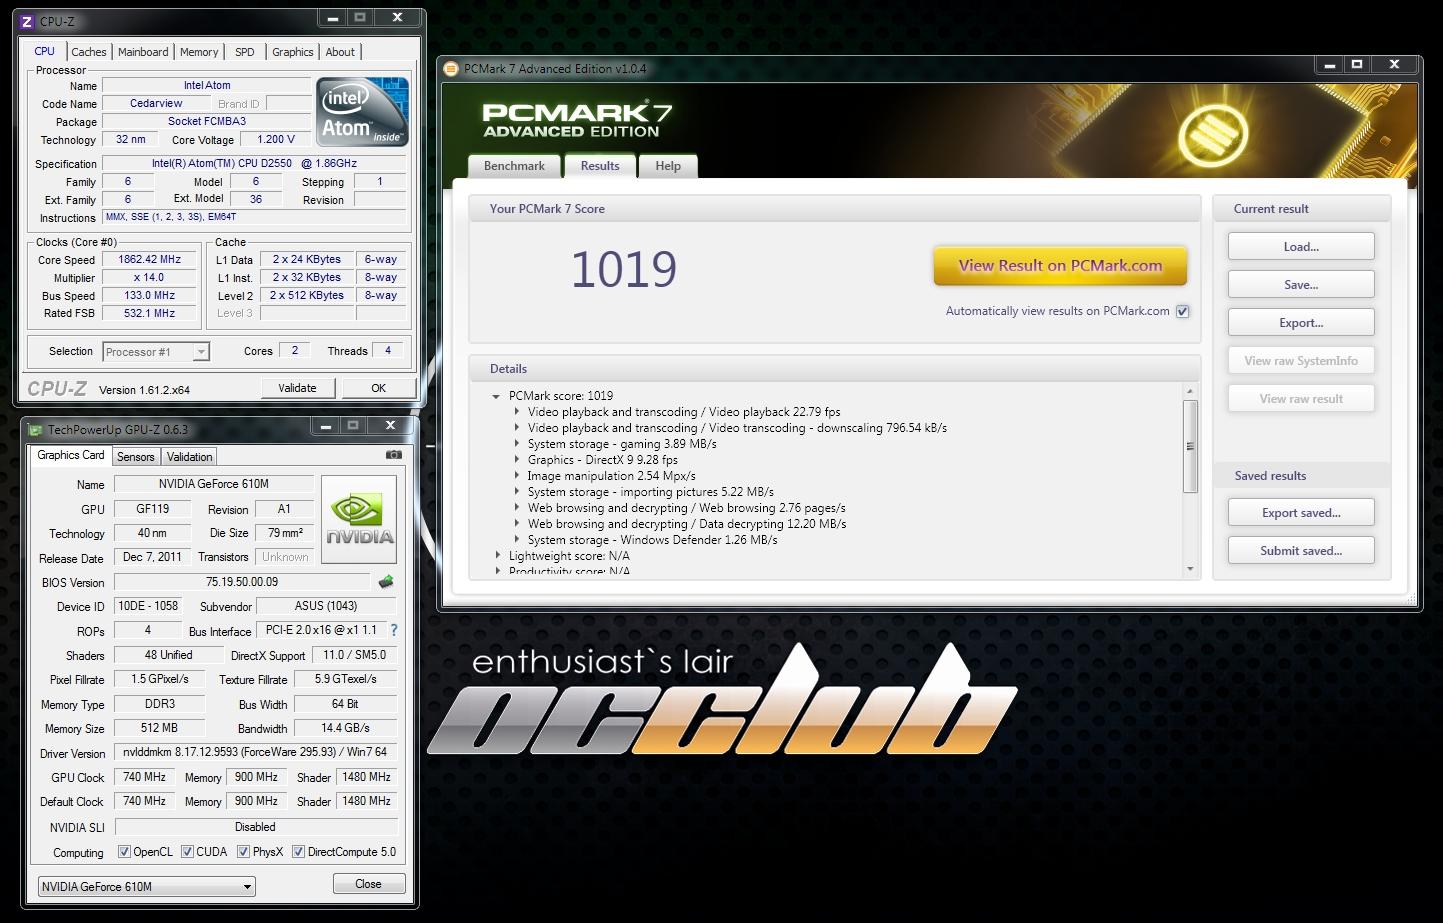
Task: Click the CPU-Z title bar app icon
Action: click(x=27, y=21)
